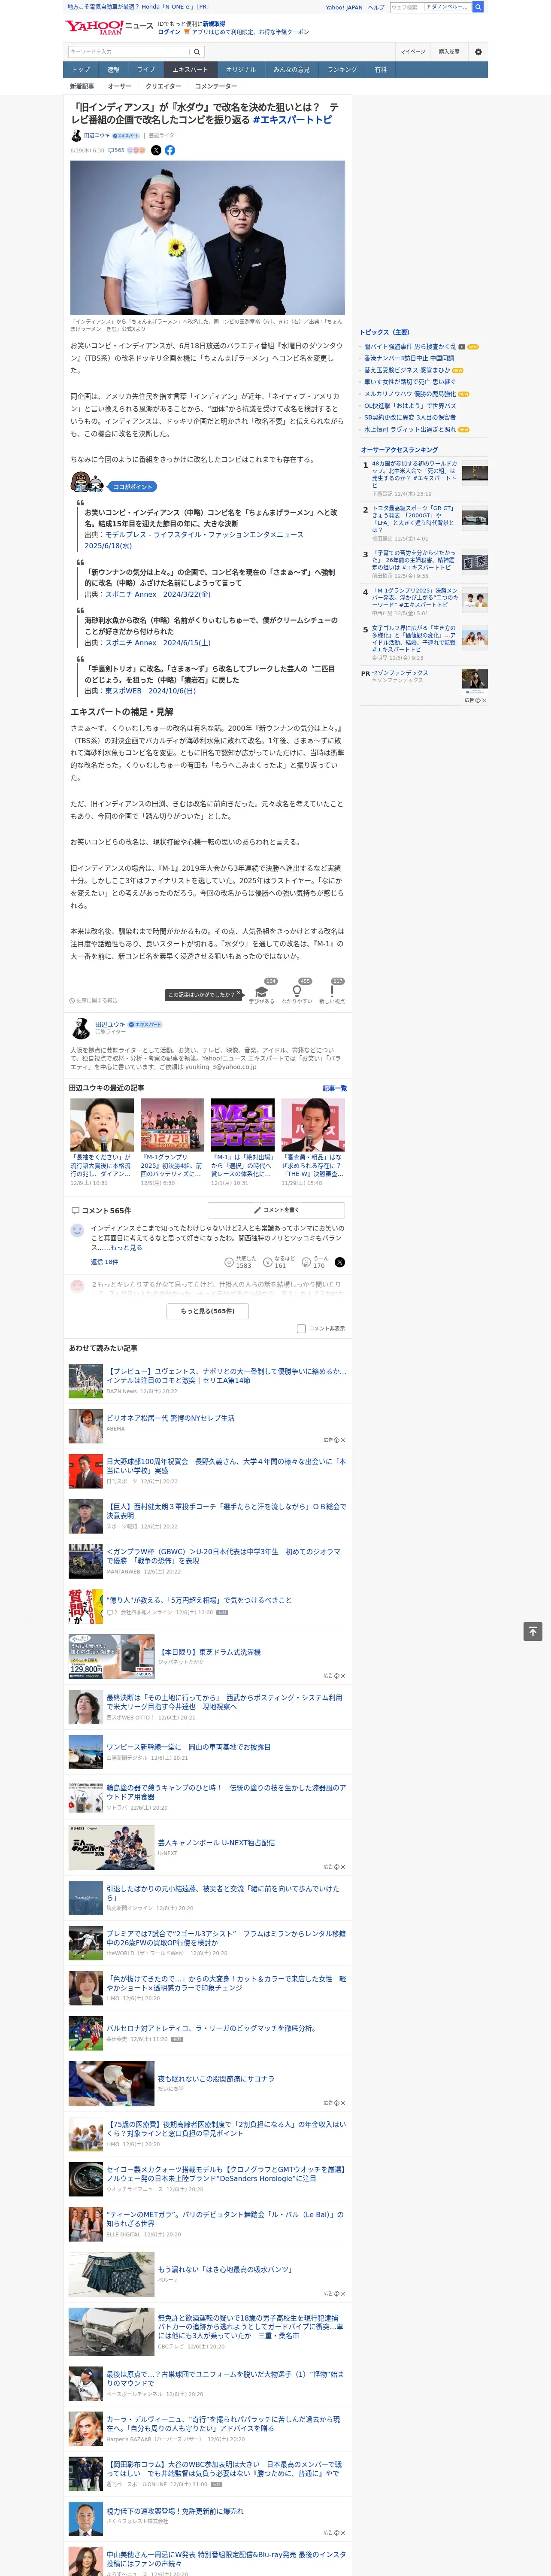
Task: Select the ライブ tab
Action: pyautogui.click(x=146, y=70)
